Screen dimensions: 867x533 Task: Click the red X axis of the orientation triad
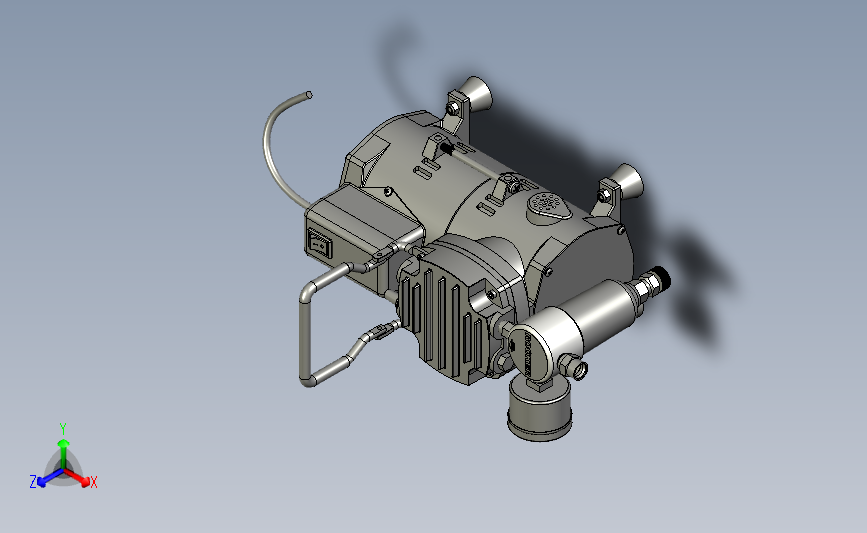coord(77,477)
